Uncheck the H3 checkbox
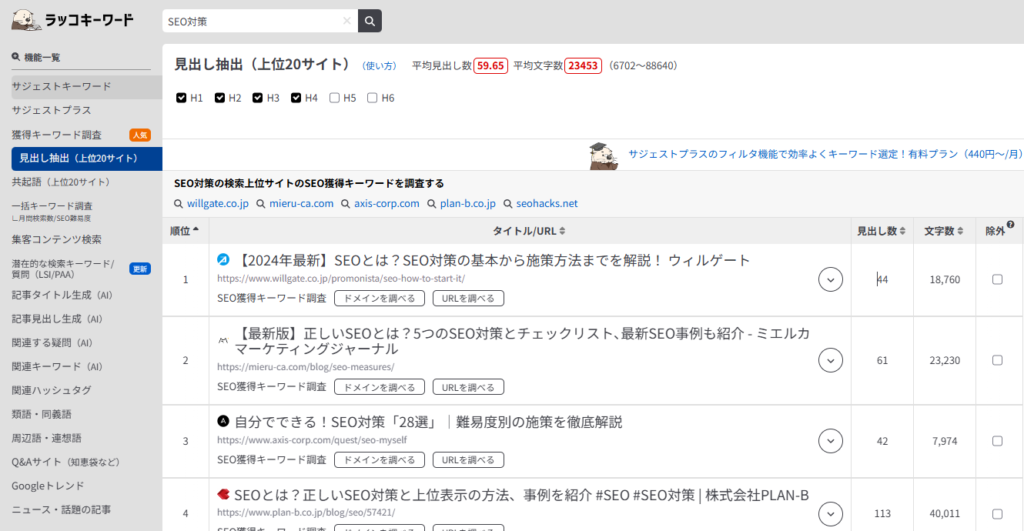 pos(257,98)
